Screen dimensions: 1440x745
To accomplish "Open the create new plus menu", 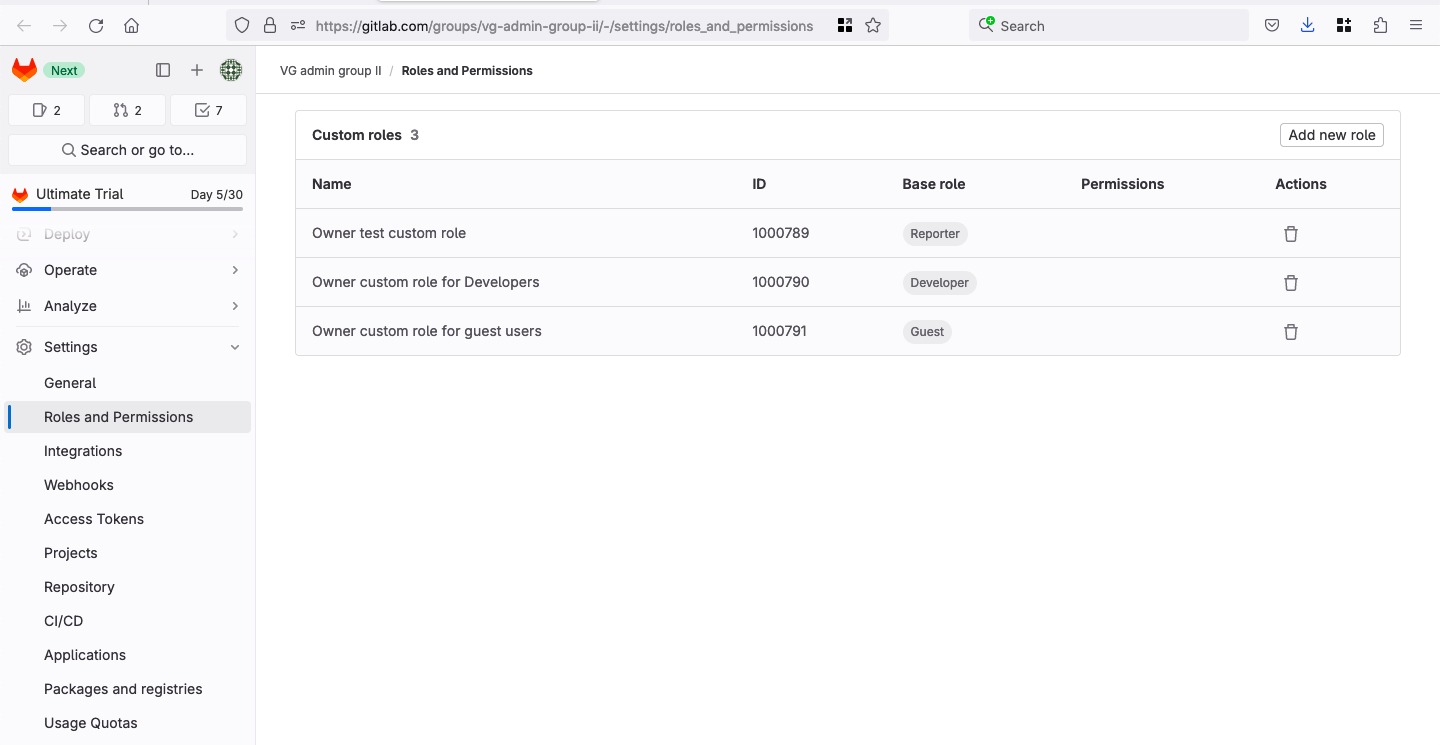I will pos(197,70).
